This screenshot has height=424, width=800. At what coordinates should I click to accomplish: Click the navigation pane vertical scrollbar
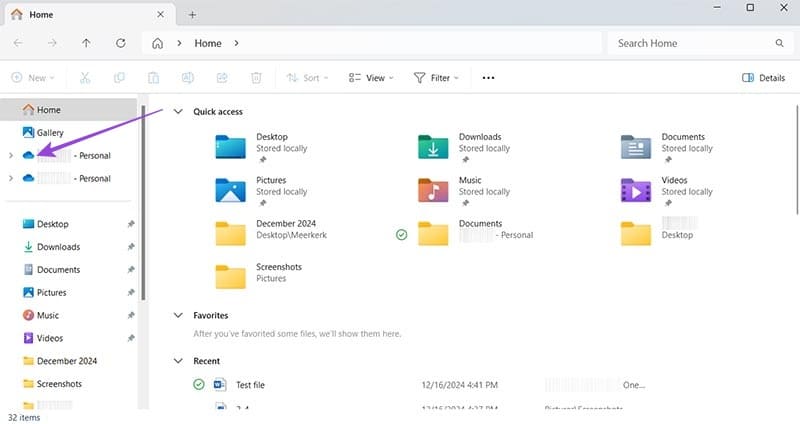145,200
